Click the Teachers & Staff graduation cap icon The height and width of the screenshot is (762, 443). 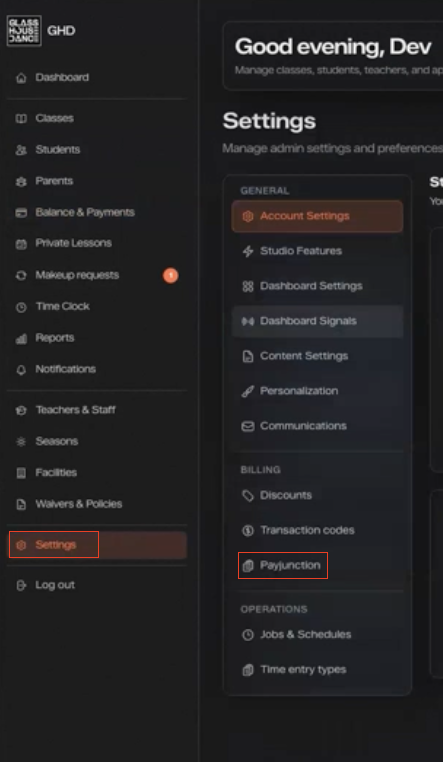[21, 410]
